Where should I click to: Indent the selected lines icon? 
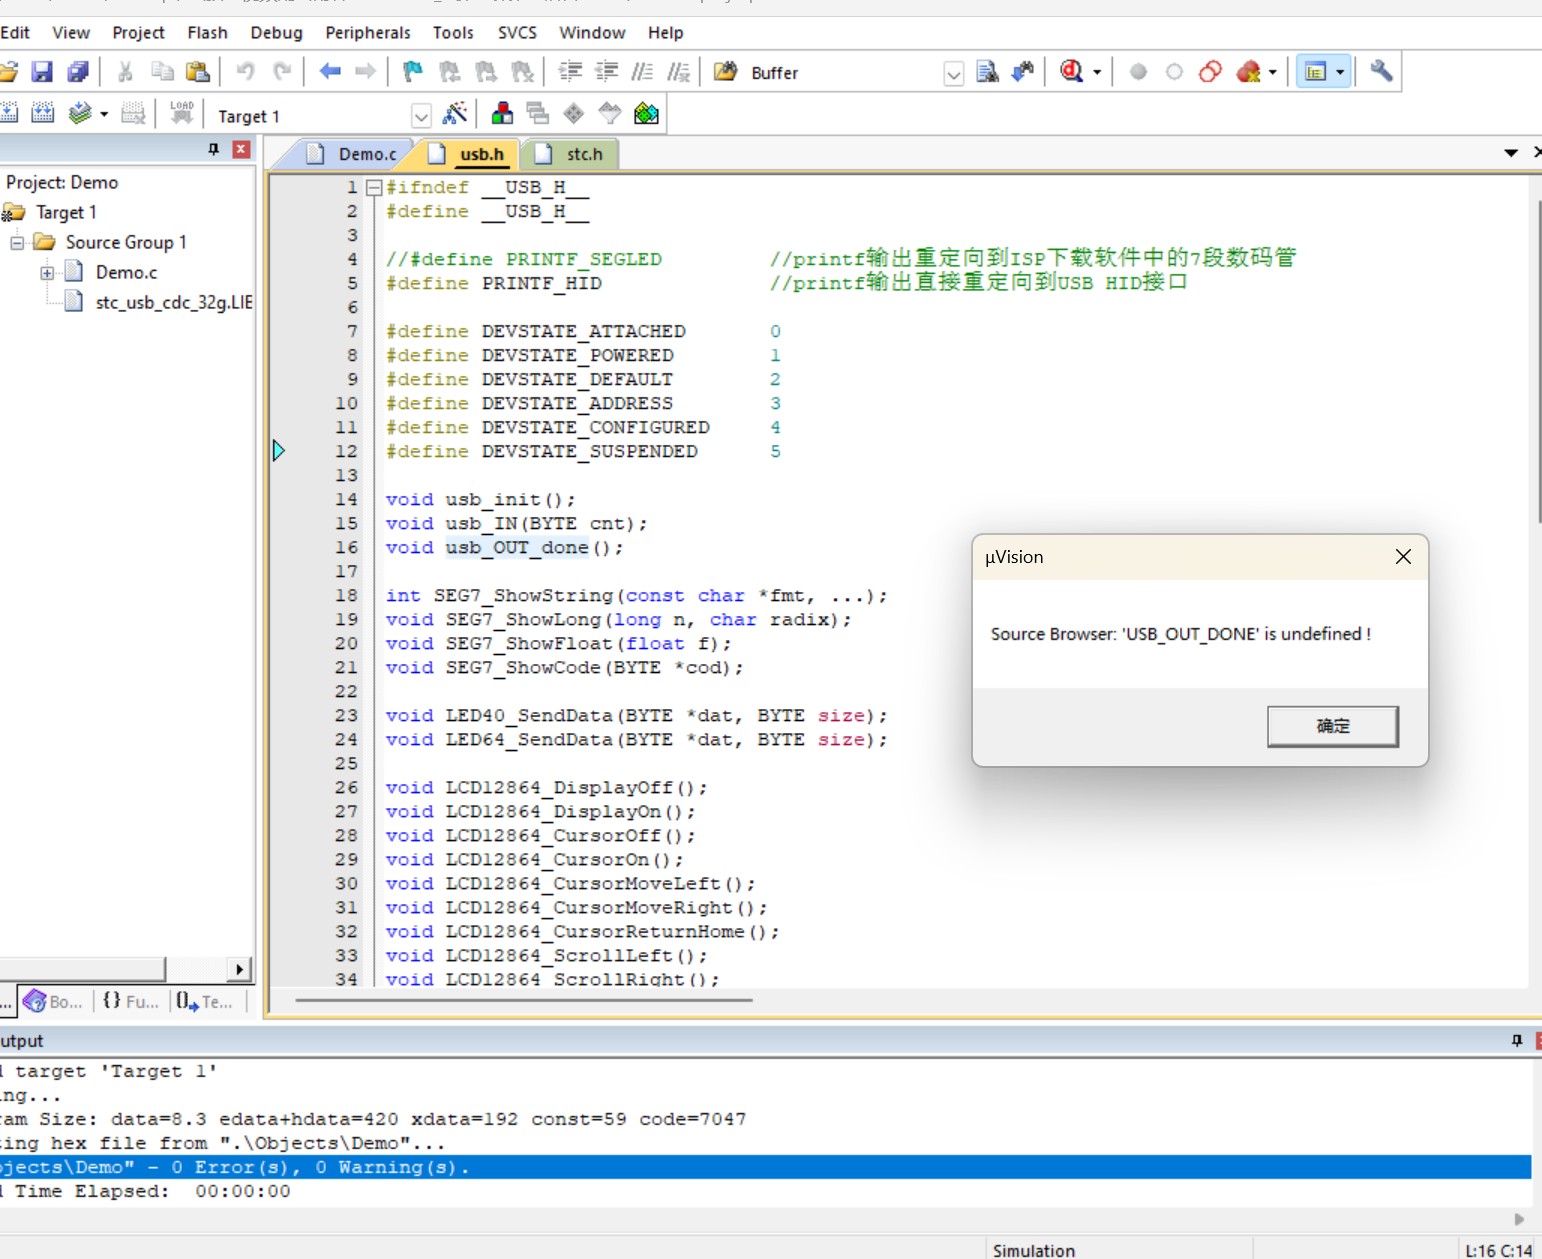tap(570, 71)
